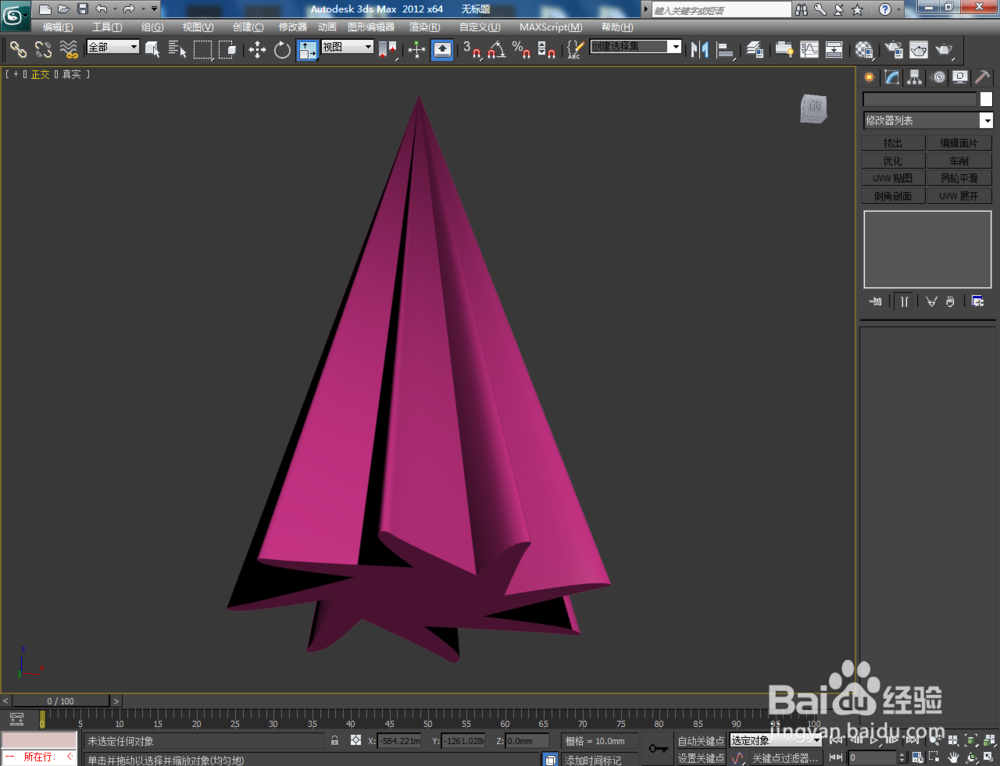
Task: Click the Mirror tool icon
Action: click(x=700, y=49)
